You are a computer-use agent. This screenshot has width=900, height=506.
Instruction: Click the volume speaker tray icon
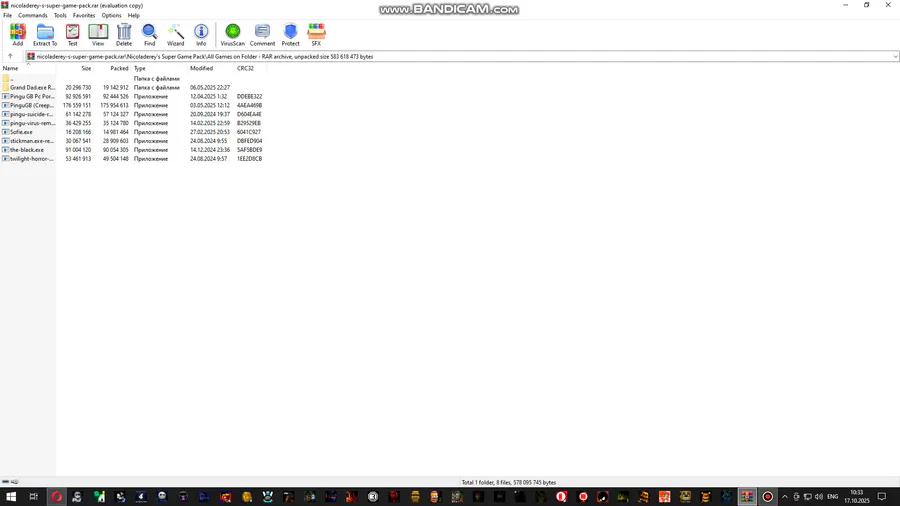pyautogui.click(x=818, y=497)
